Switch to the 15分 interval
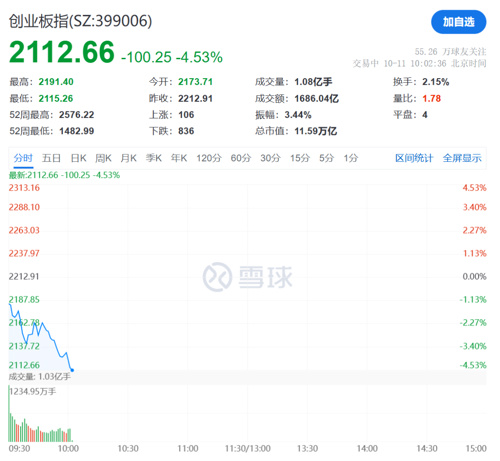 click(x=300, y=158)
